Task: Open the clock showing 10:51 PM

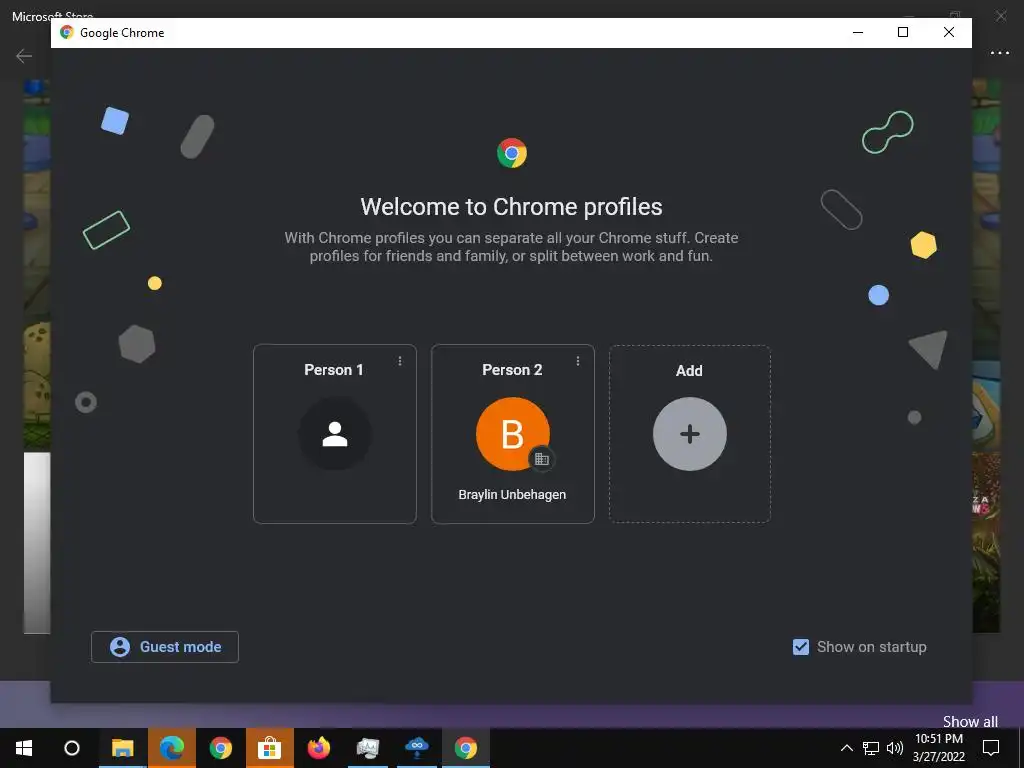Action: coord(939,748)
